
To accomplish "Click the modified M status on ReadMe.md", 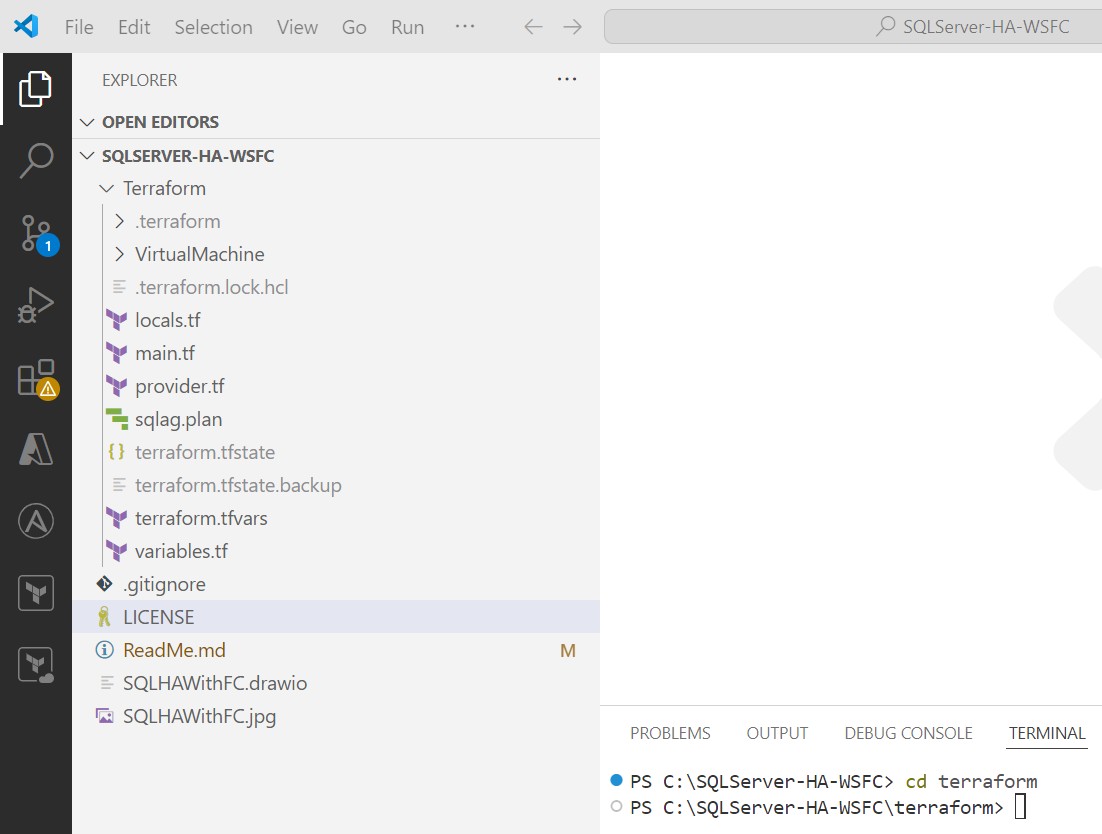I will (x=568, y=651).
